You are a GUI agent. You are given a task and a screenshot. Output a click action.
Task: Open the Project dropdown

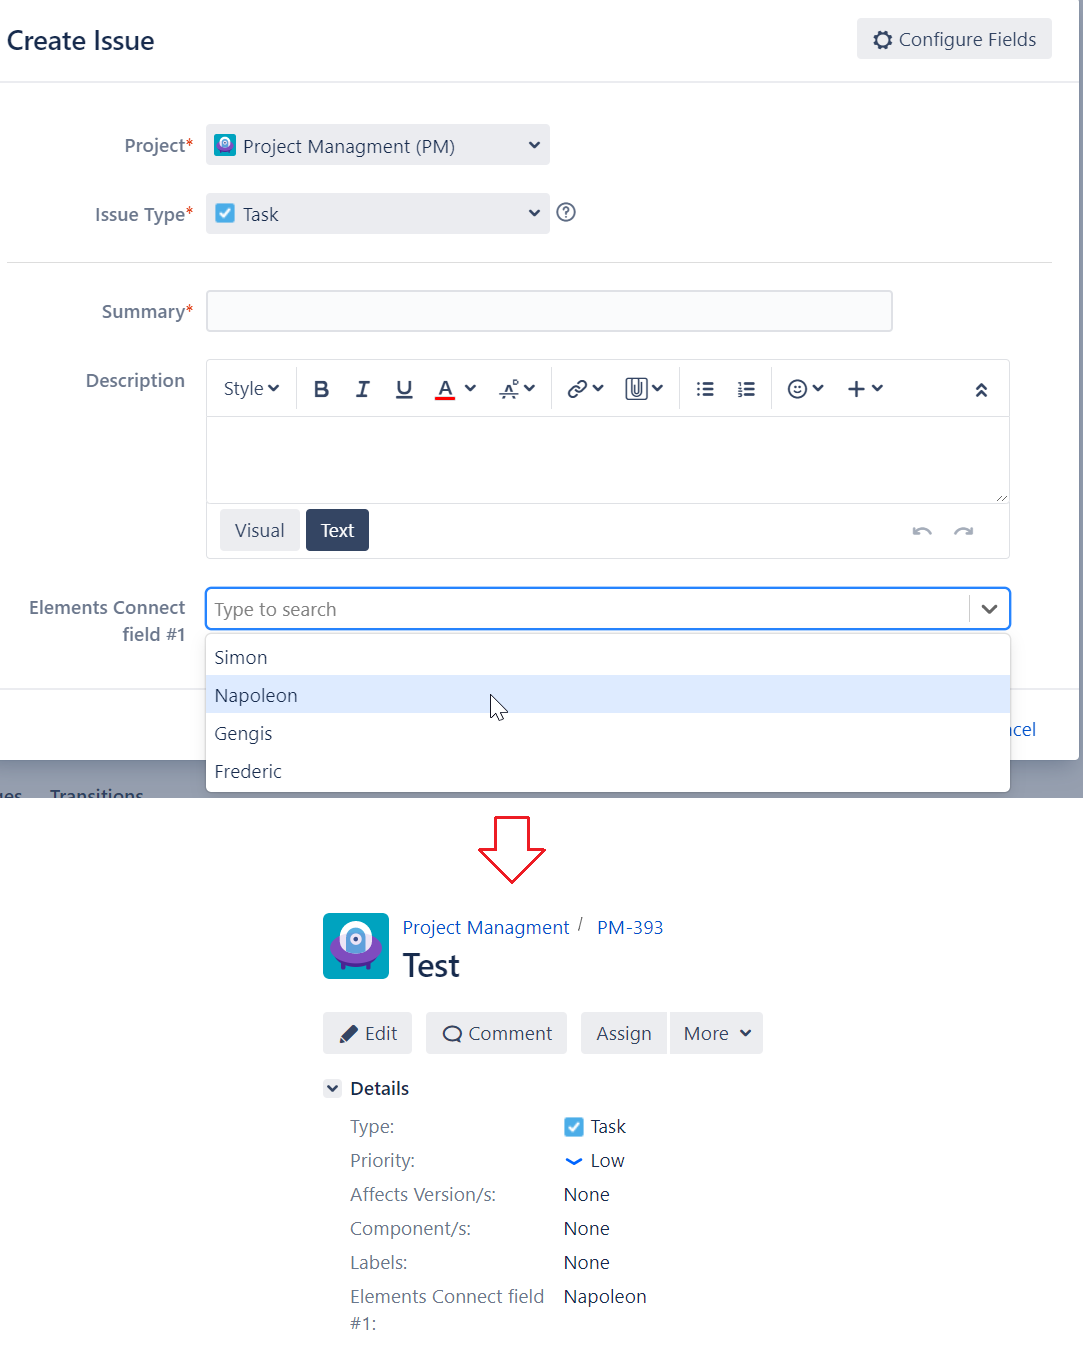pos(377,145)
